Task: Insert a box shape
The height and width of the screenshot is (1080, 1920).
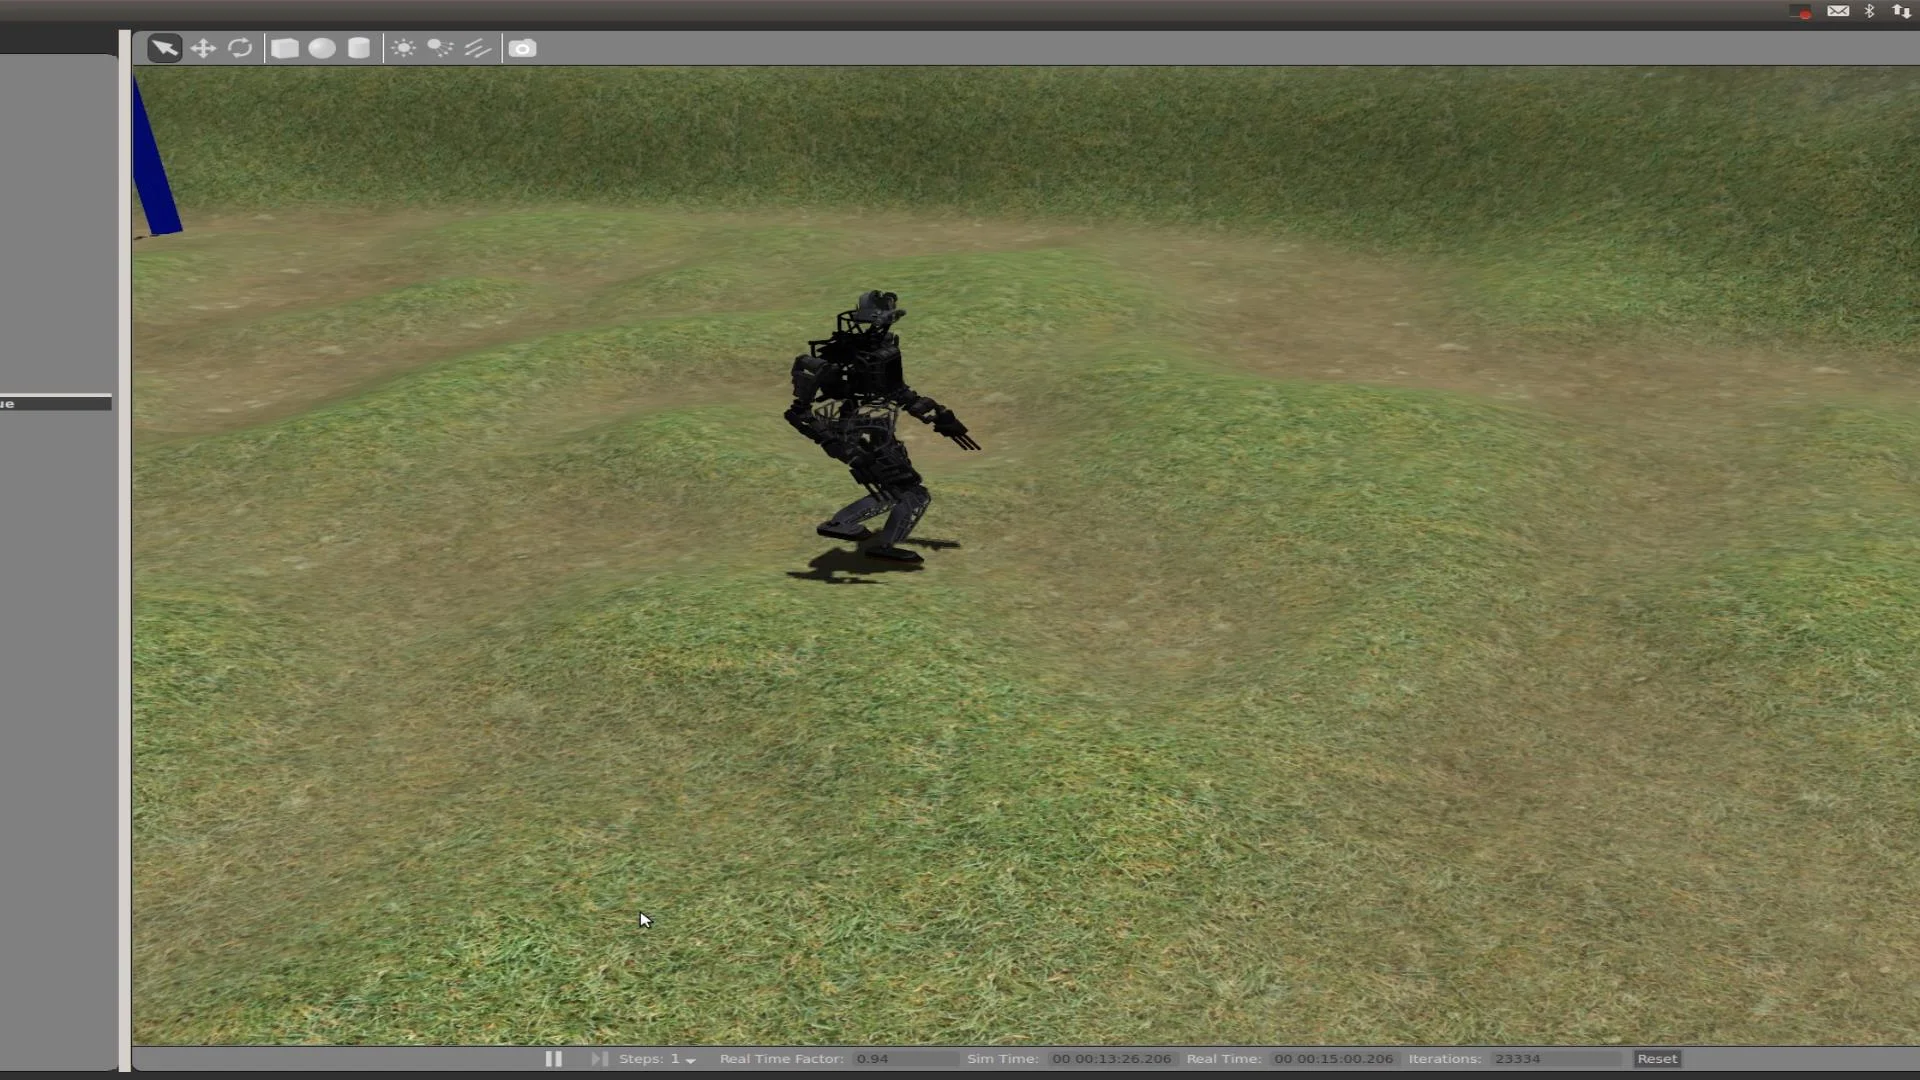Action: pos(285,48)
